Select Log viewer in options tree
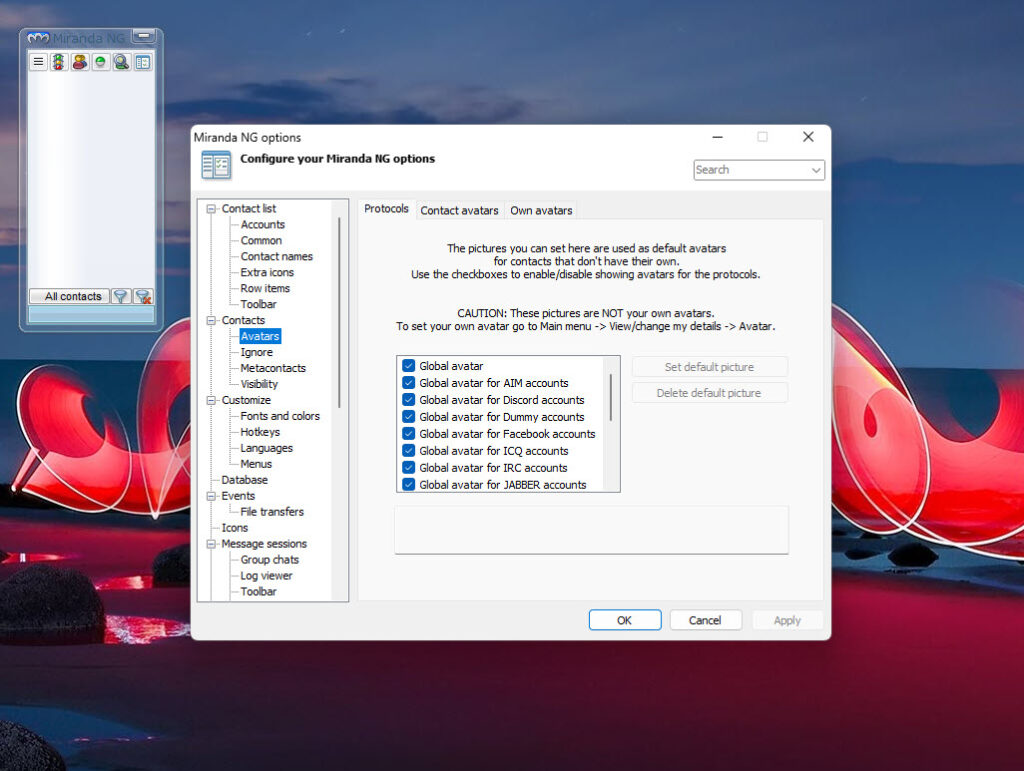This screenshot has width=1024, height=771. tap(266, 576)
